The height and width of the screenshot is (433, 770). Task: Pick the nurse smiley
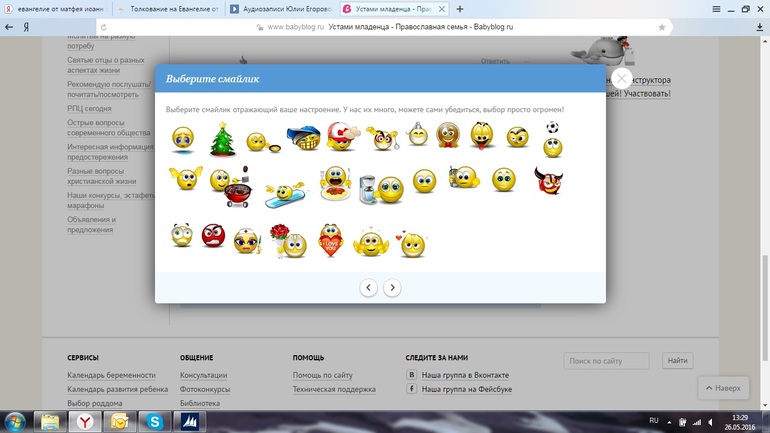click(x=246, y=240)
